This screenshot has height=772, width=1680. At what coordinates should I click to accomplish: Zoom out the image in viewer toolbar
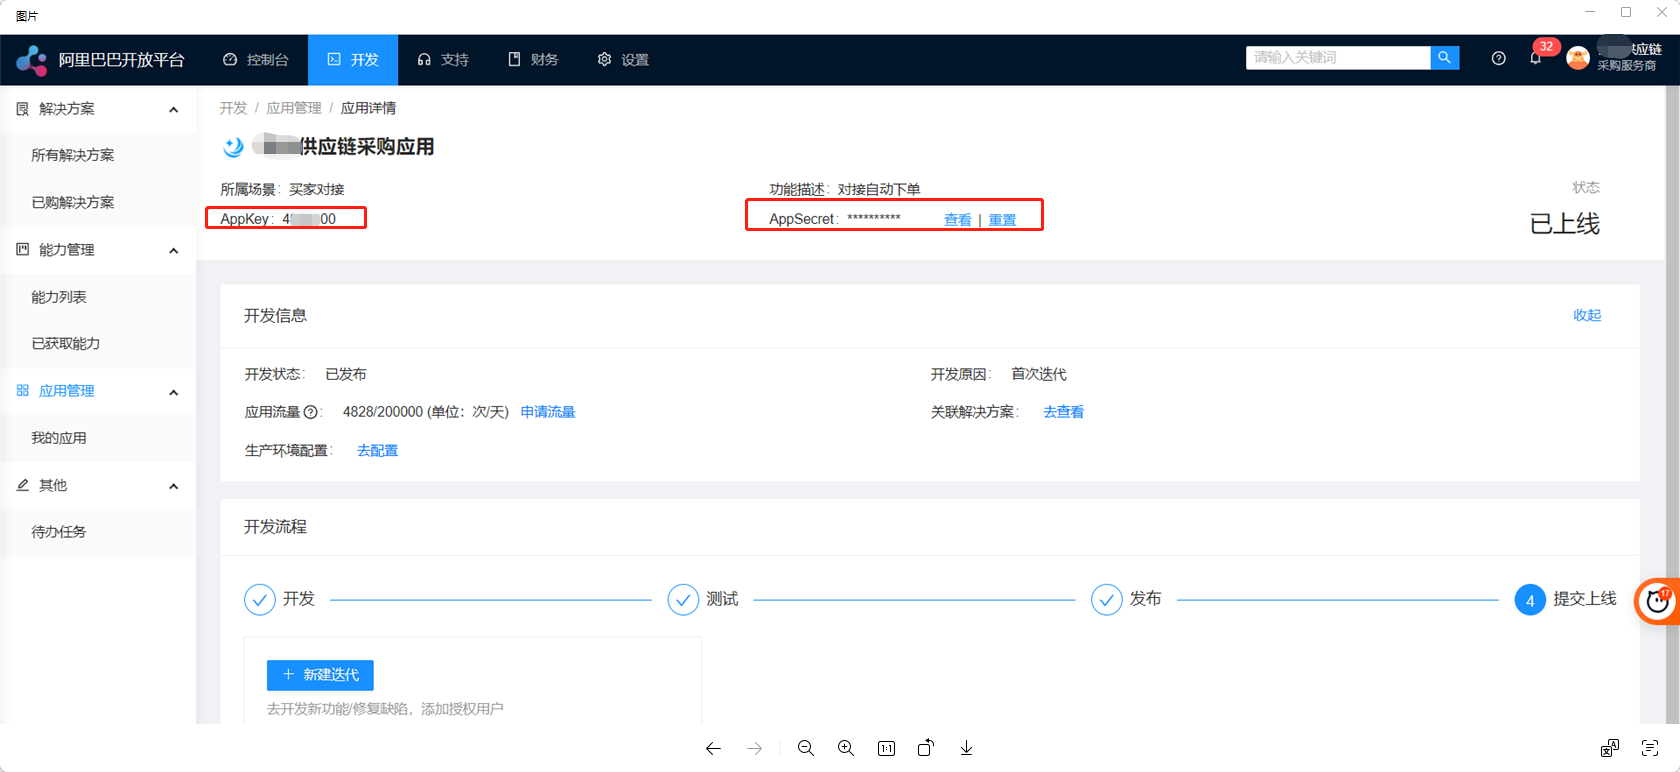(x=806, y=748)
